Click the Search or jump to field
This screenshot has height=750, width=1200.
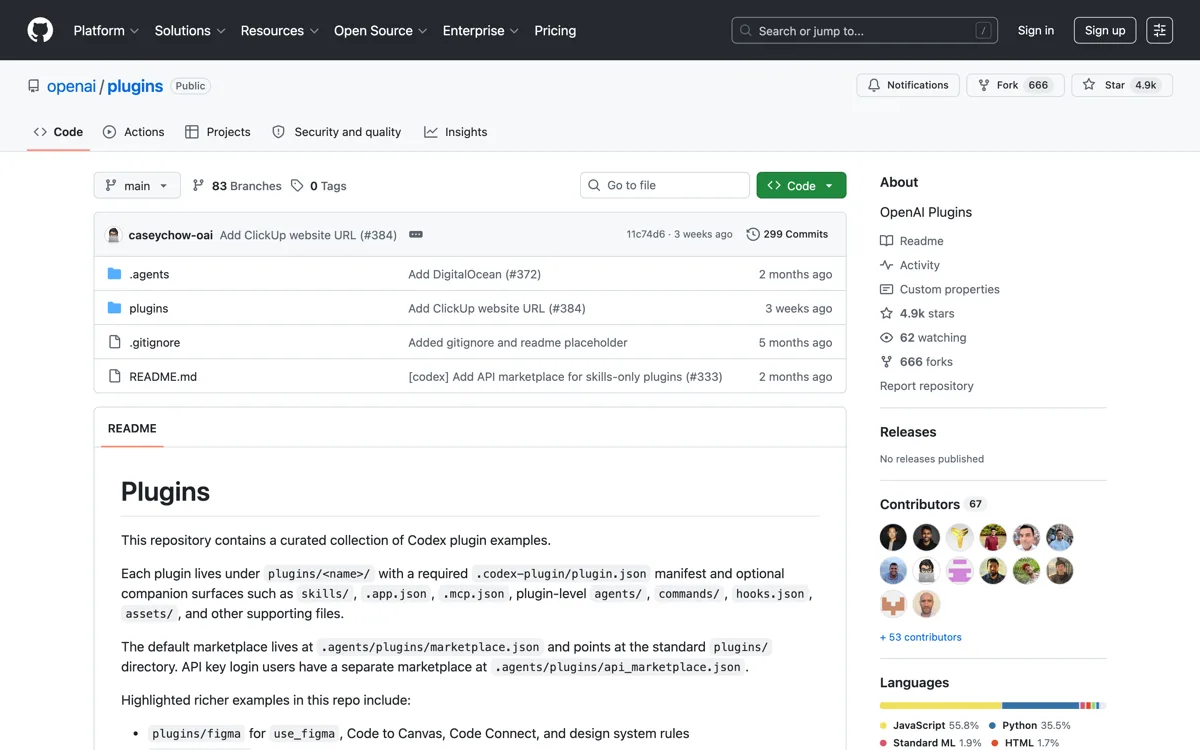(x=866, y=31)
